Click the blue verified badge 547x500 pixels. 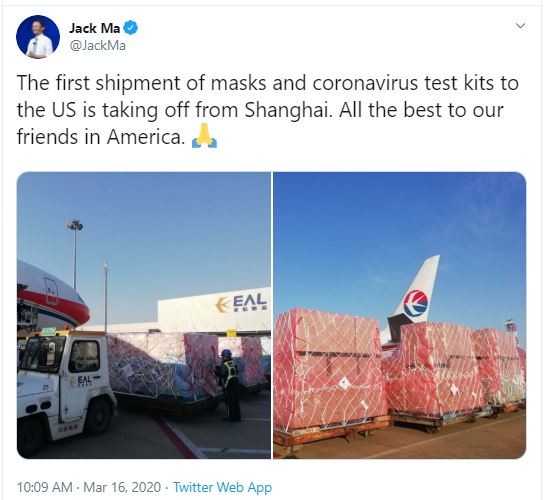pos(131,28)
